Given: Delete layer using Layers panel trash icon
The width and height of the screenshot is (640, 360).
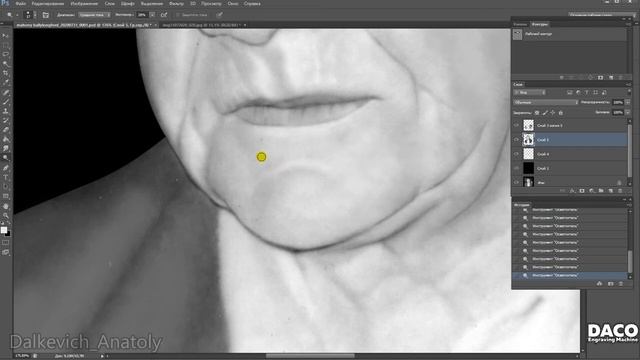Looking at the screenshot, I should [620, 191].
